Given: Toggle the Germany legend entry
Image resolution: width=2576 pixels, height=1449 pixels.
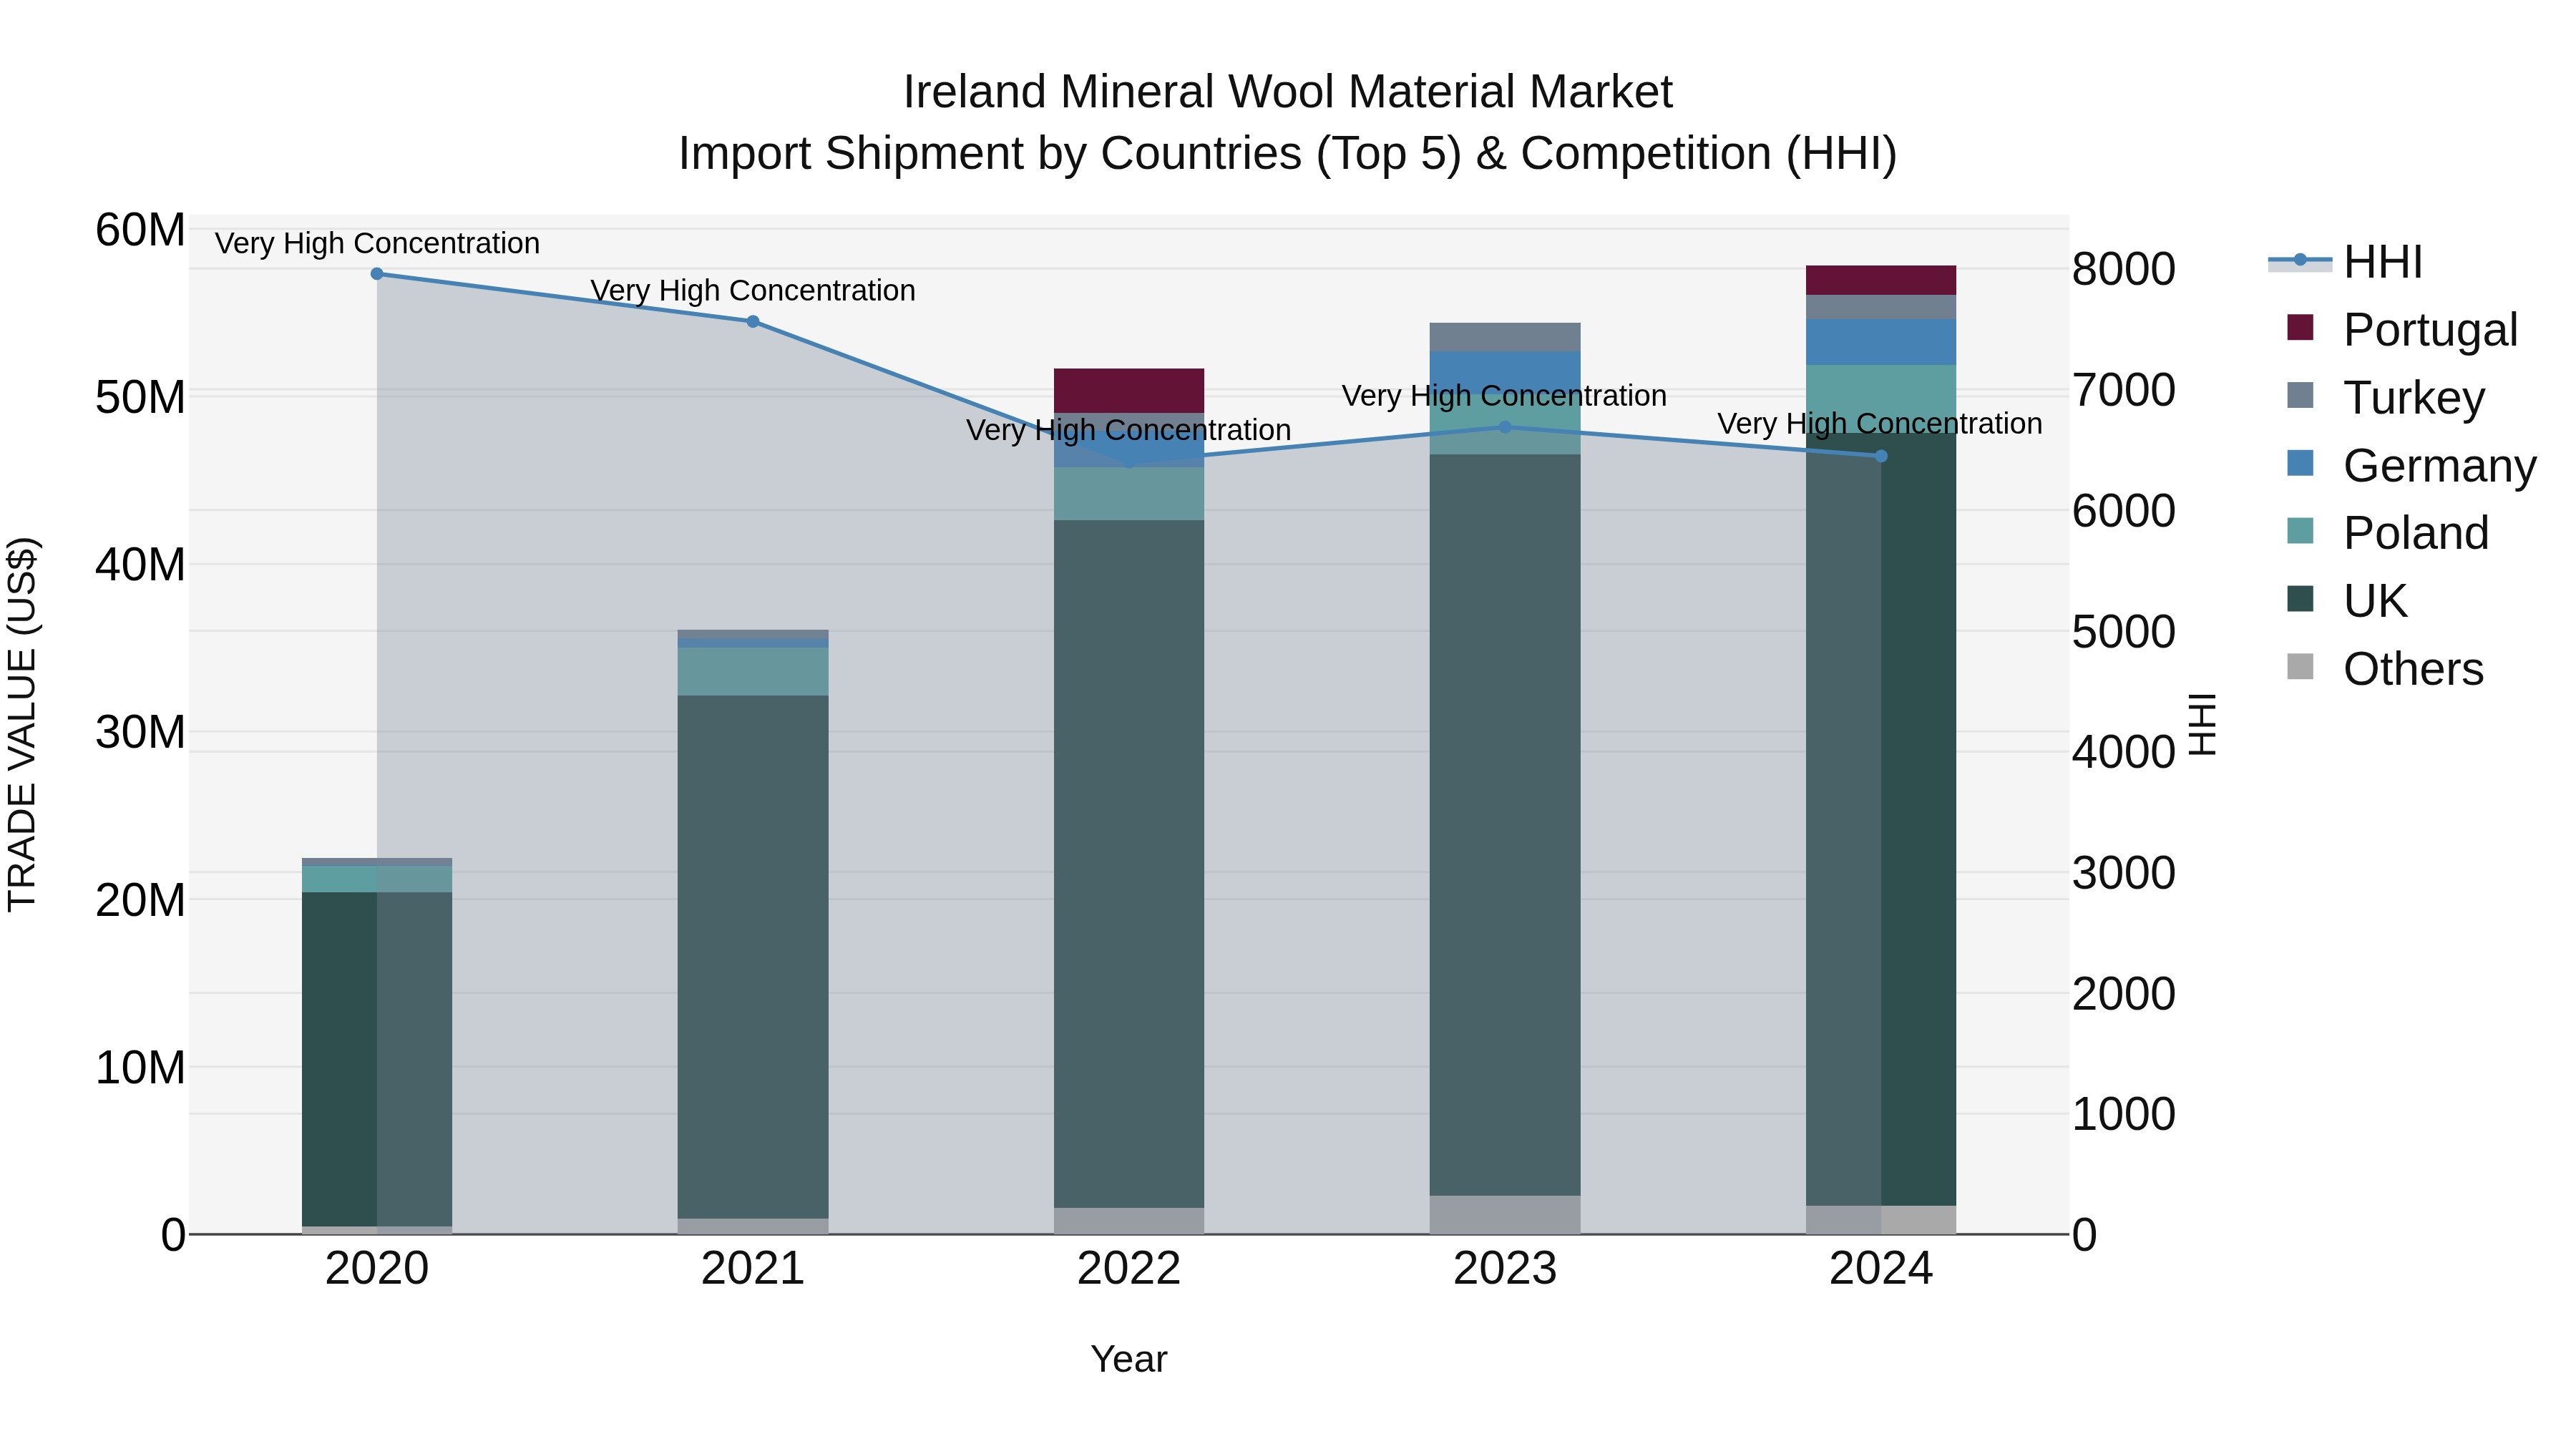Looking at the screenshot, I should (x=2411, y=466).
